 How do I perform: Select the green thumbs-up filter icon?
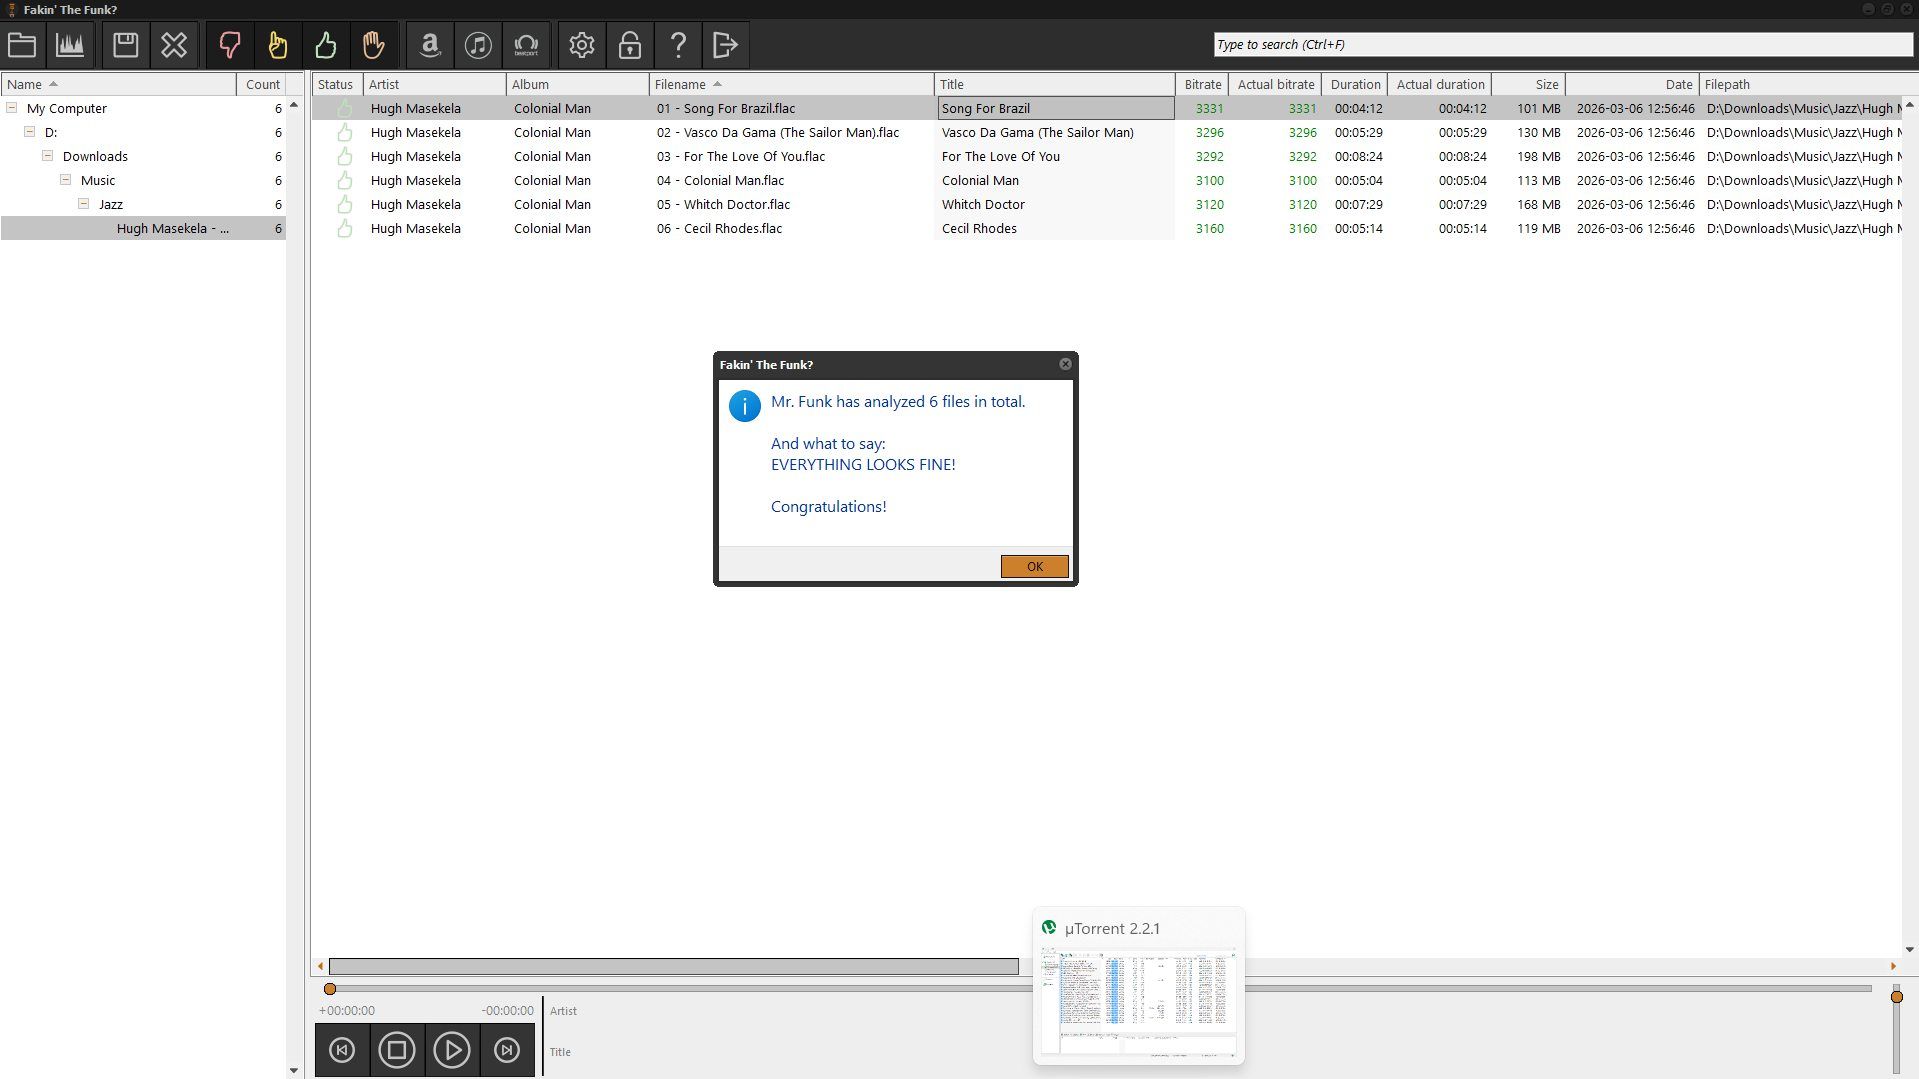coord(325,45)
